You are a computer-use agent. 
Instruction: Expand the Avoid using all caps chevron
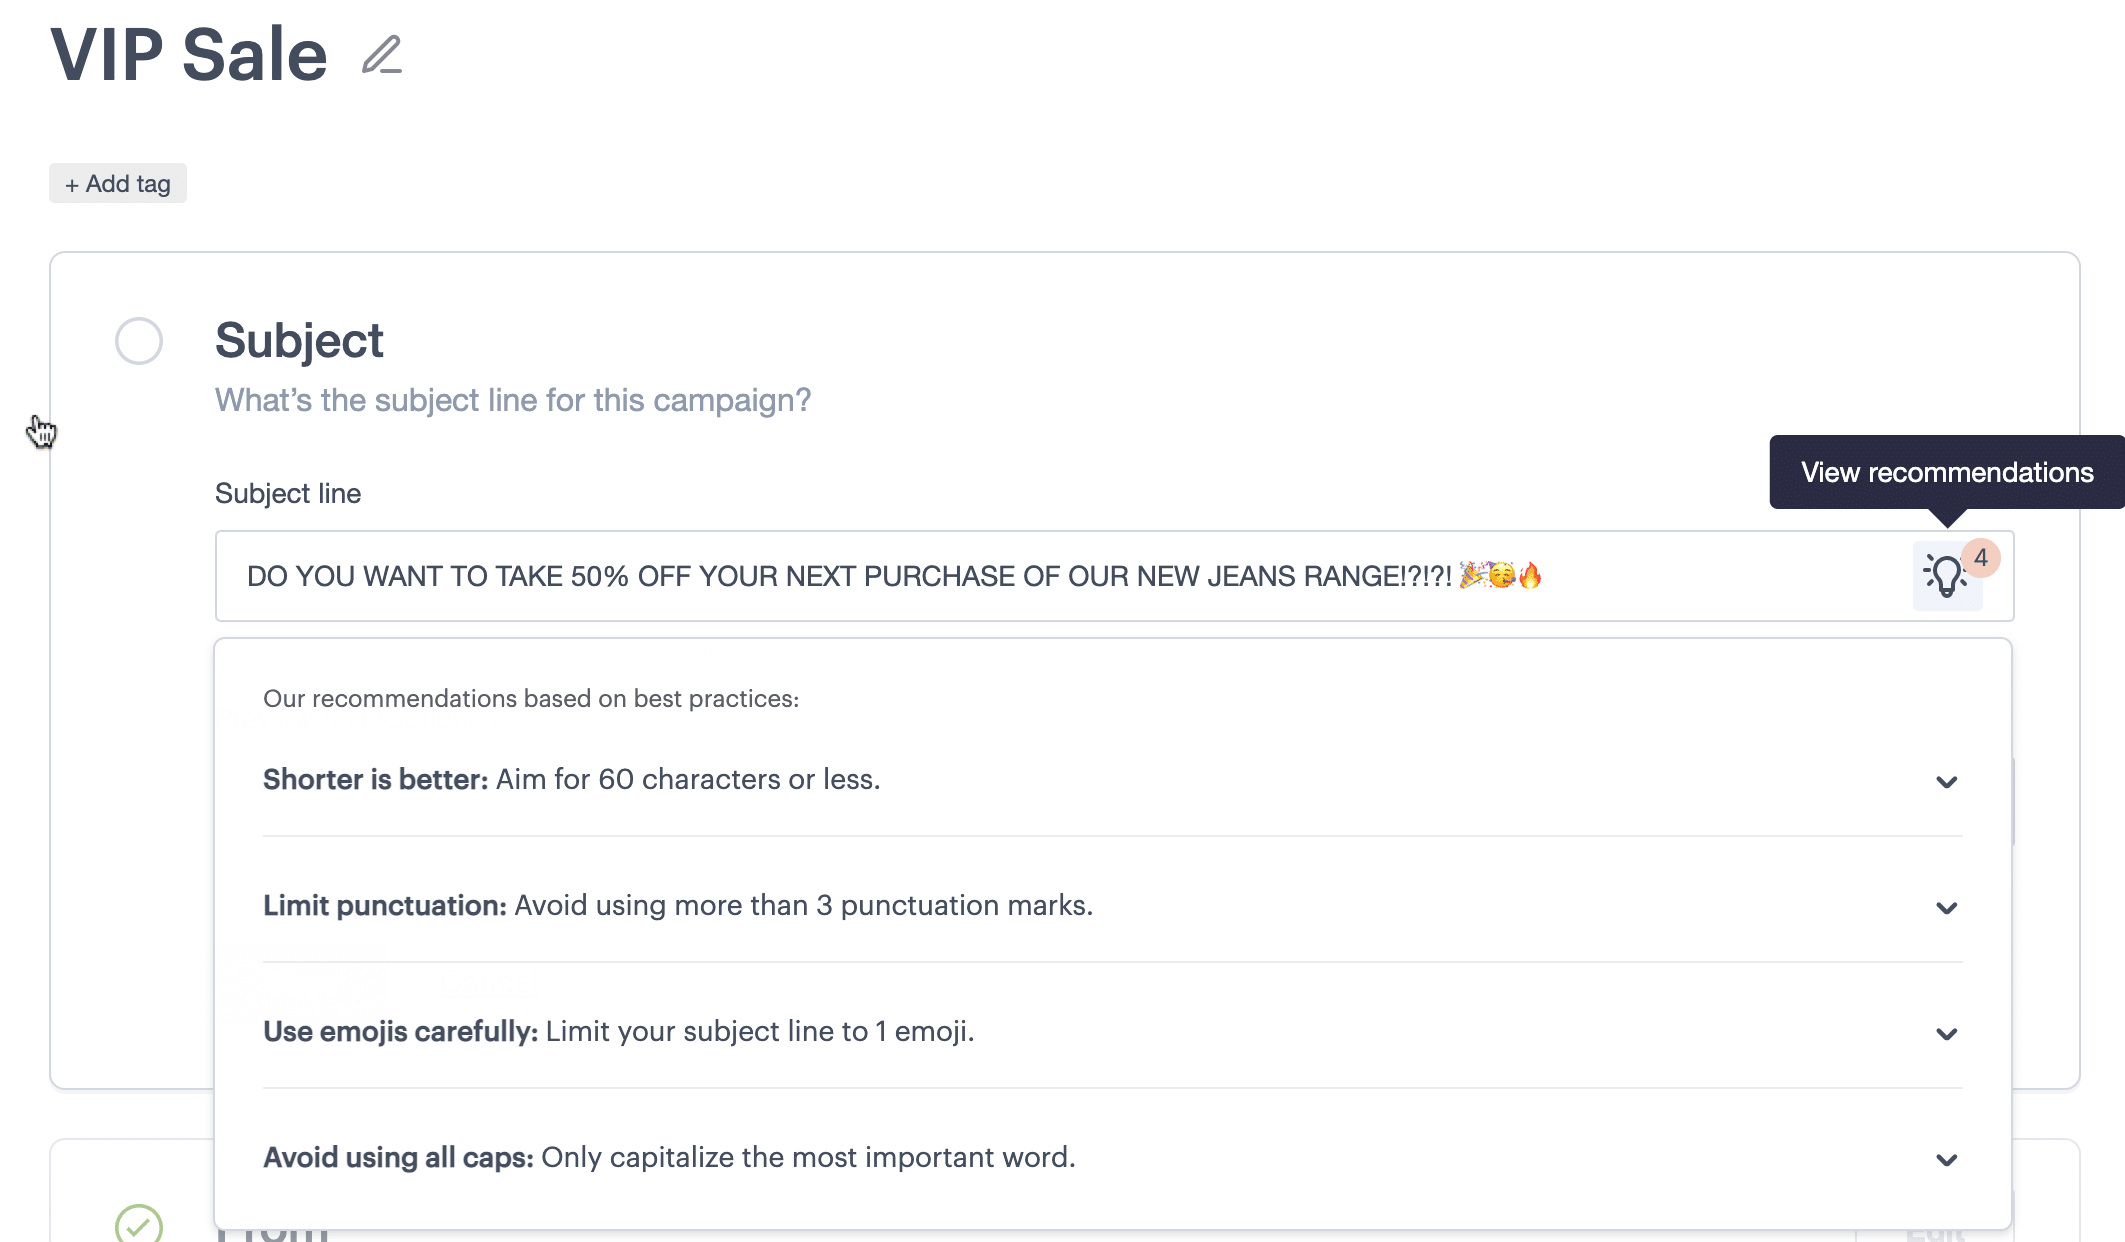1946,1160
